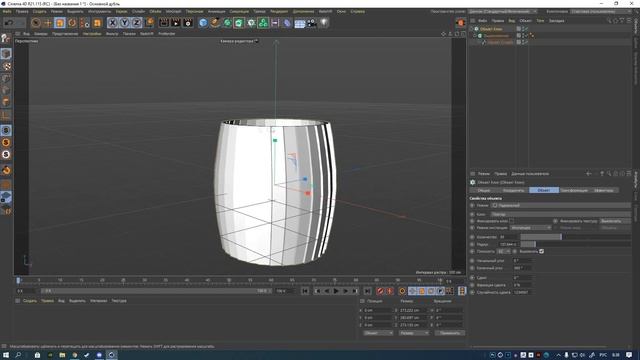This screenshot has width=640, height=360.
Task: Open the File Explorer taskbar icon
Action: 62,355
